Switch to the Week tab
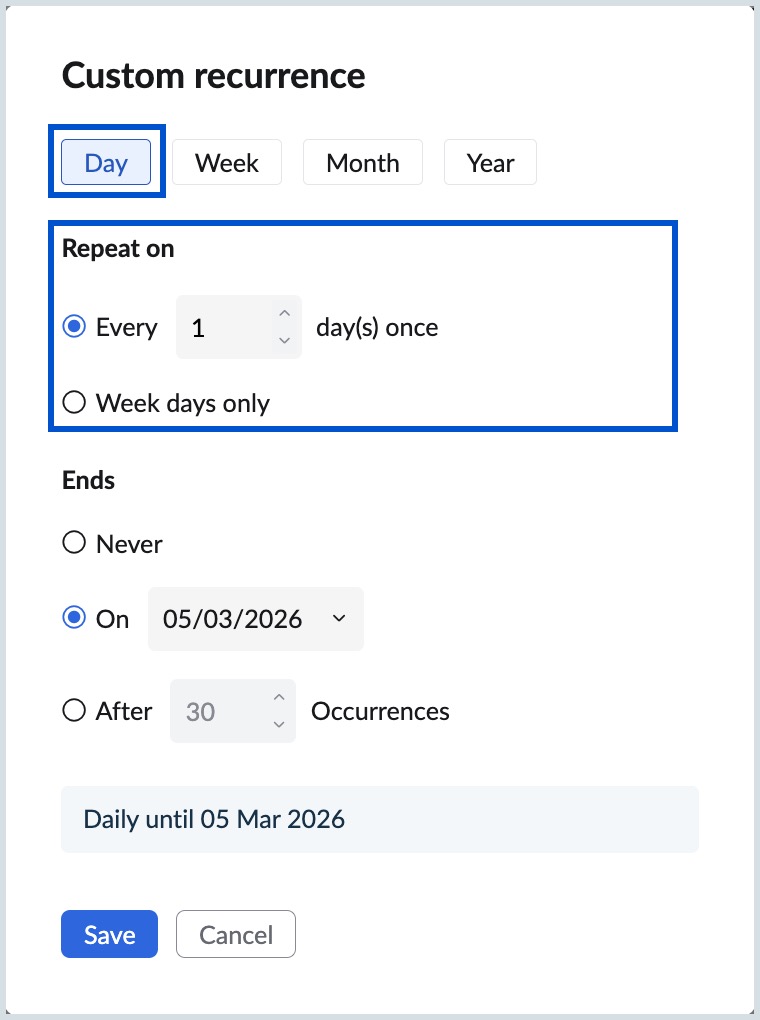The width and height of the screenshot is (760, 1020). tap(226, 162)
